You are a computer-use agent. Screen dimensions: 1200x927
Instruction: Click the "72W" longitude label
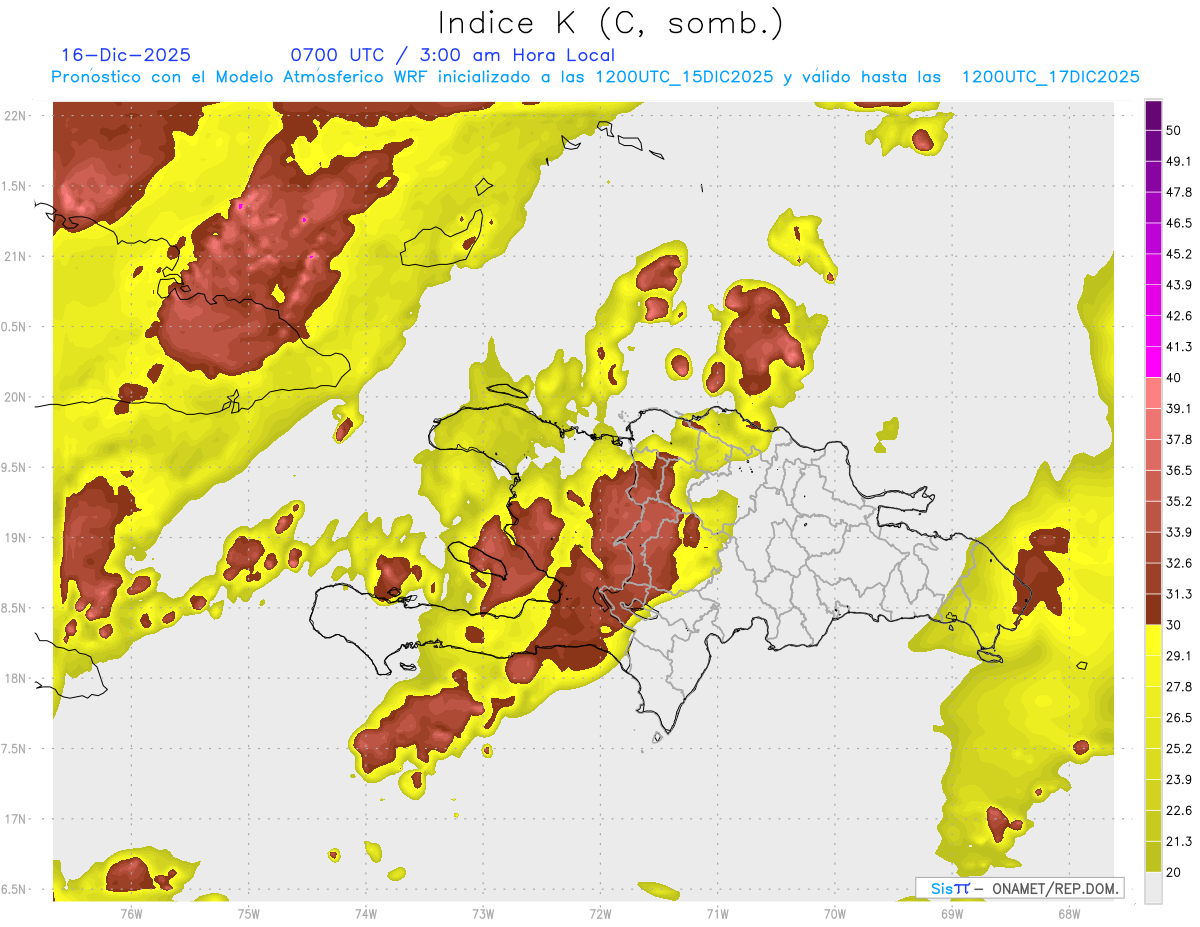pos(600,914)
